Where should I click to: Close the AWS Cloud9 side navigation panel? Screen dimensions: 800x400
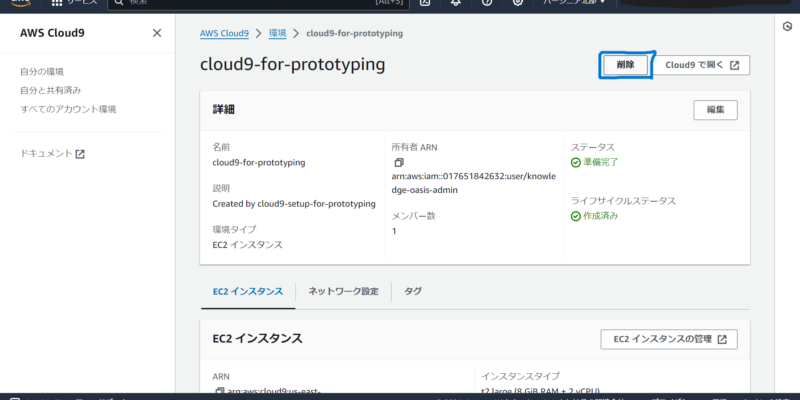pyautogui.click(x=156, y=33)
